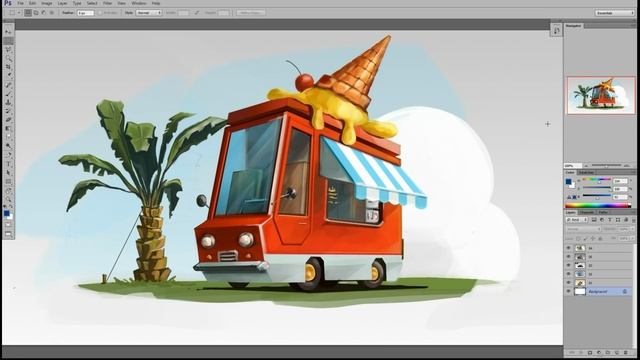Select the Lasso tool
Screen dimensions: 640x360
tap(8, 50)
